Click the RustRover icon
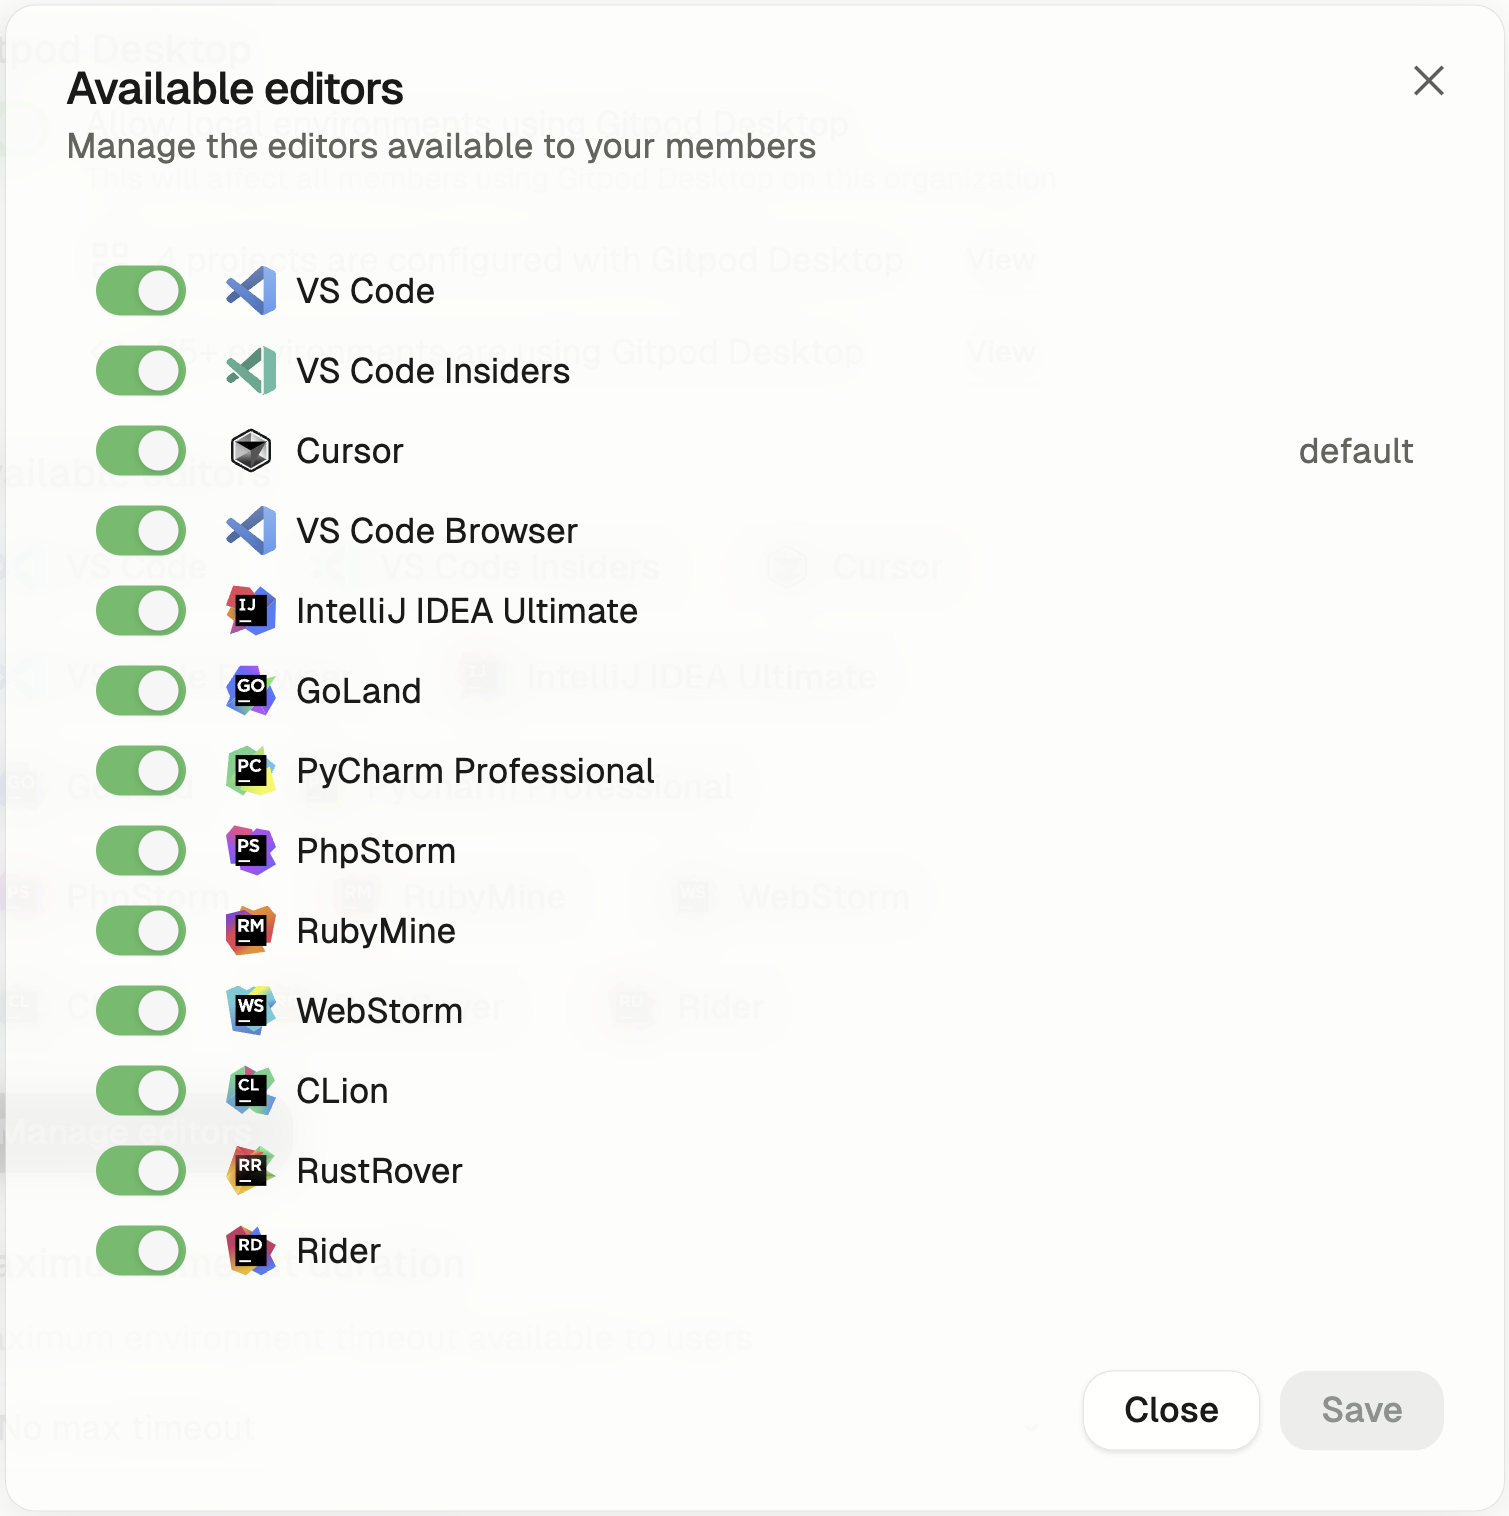This screenshot has height=1516, width=1509. pyautogui.click(x=251, y=1171)
